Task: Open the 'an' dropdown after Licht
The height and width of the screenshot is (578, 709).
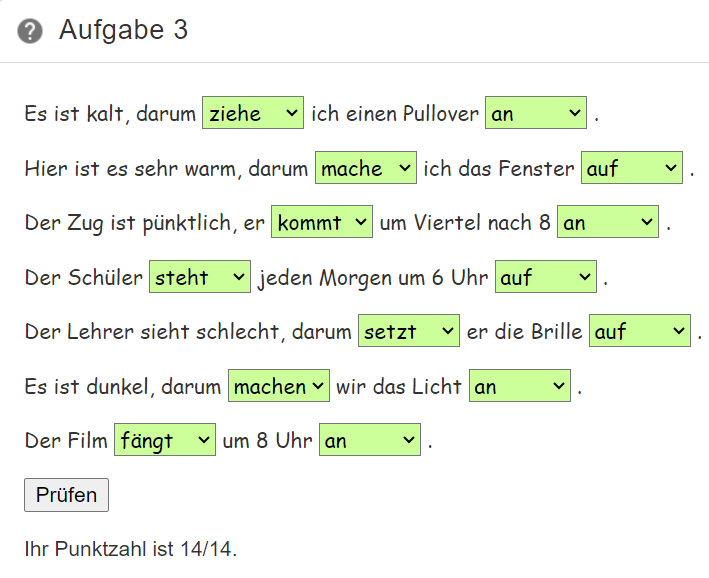Action: pos(520,386)
